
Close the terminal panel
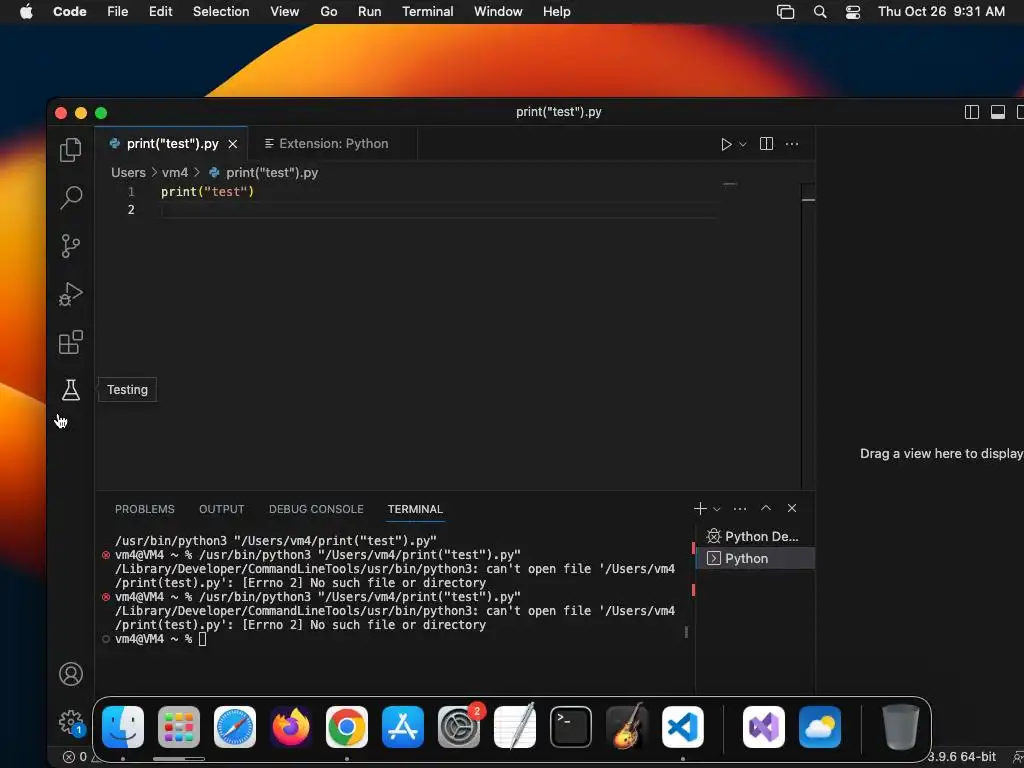[x=792, y=508]
